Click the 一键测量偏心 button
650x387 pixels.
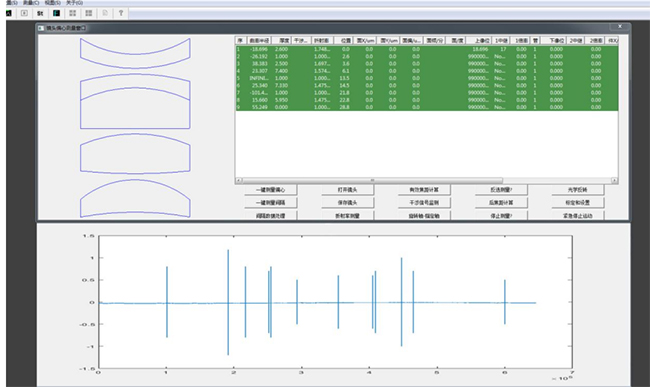[x=270, y=190]
